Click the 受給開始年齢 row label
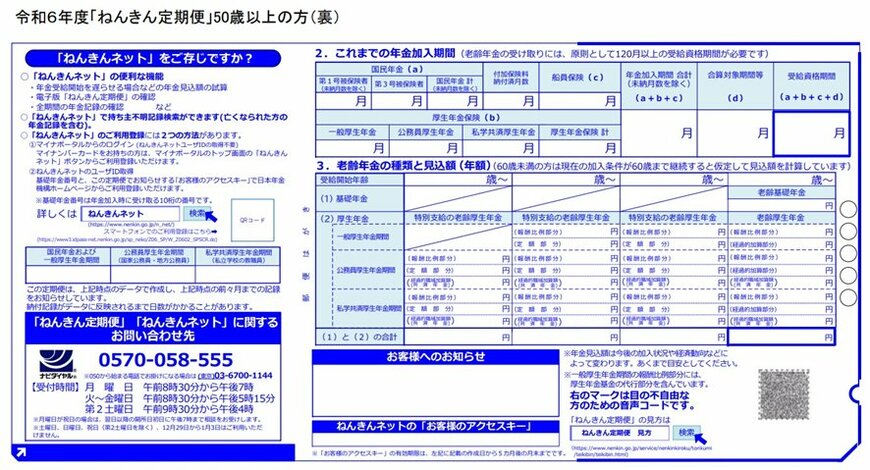The image size is (870, 470). (360, 180)
